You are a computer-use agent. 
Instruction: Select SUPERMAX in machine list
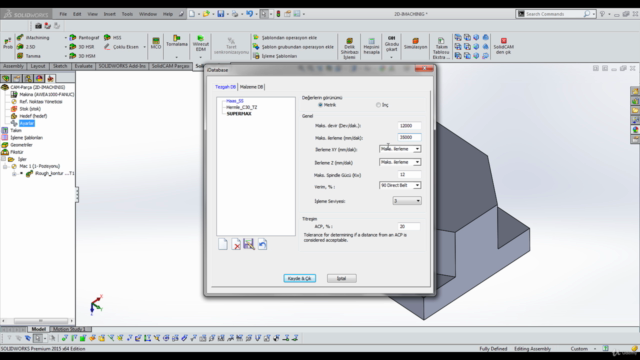[x=239, y=113]
